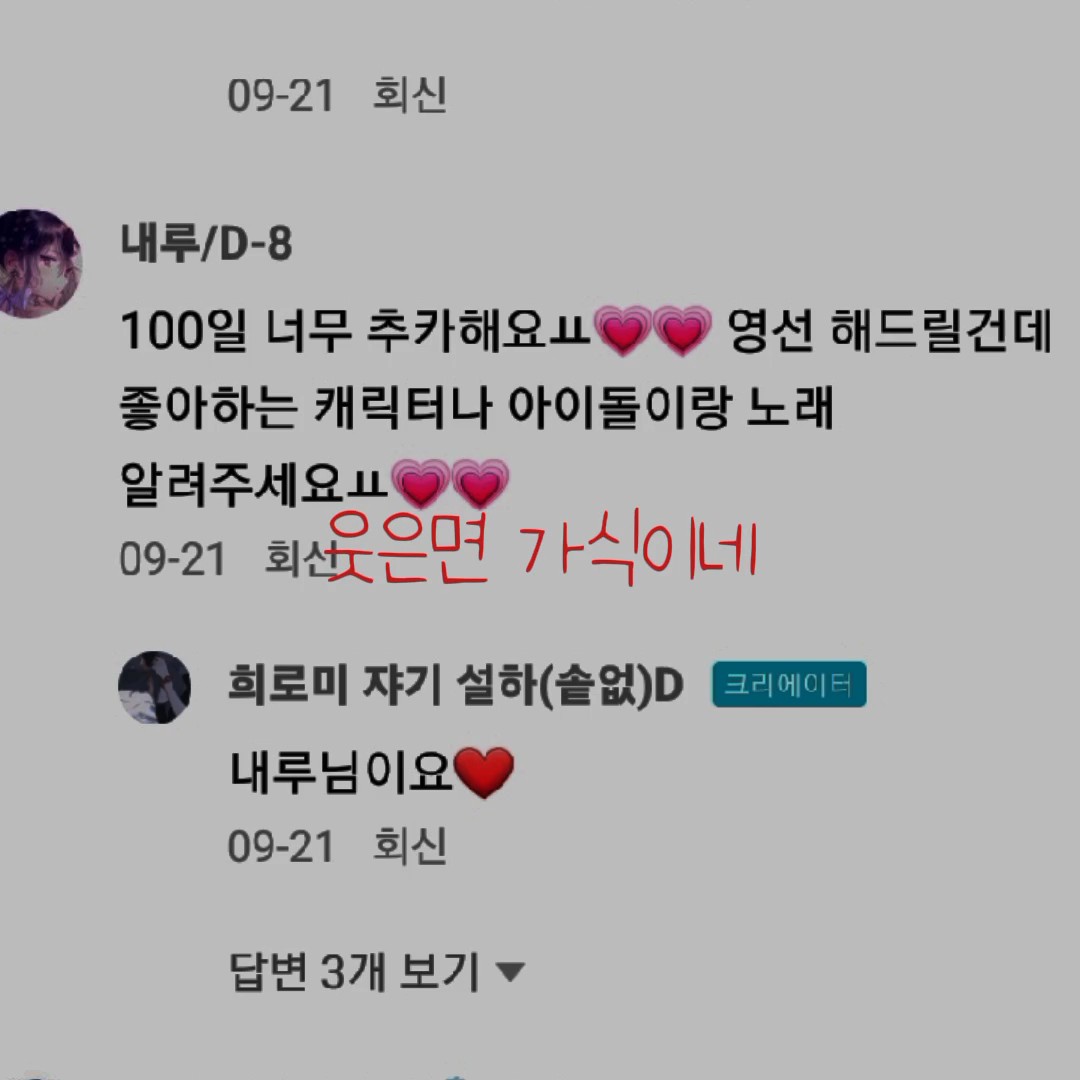Tap the 09-21 date under creator's reply

[281, 846]
